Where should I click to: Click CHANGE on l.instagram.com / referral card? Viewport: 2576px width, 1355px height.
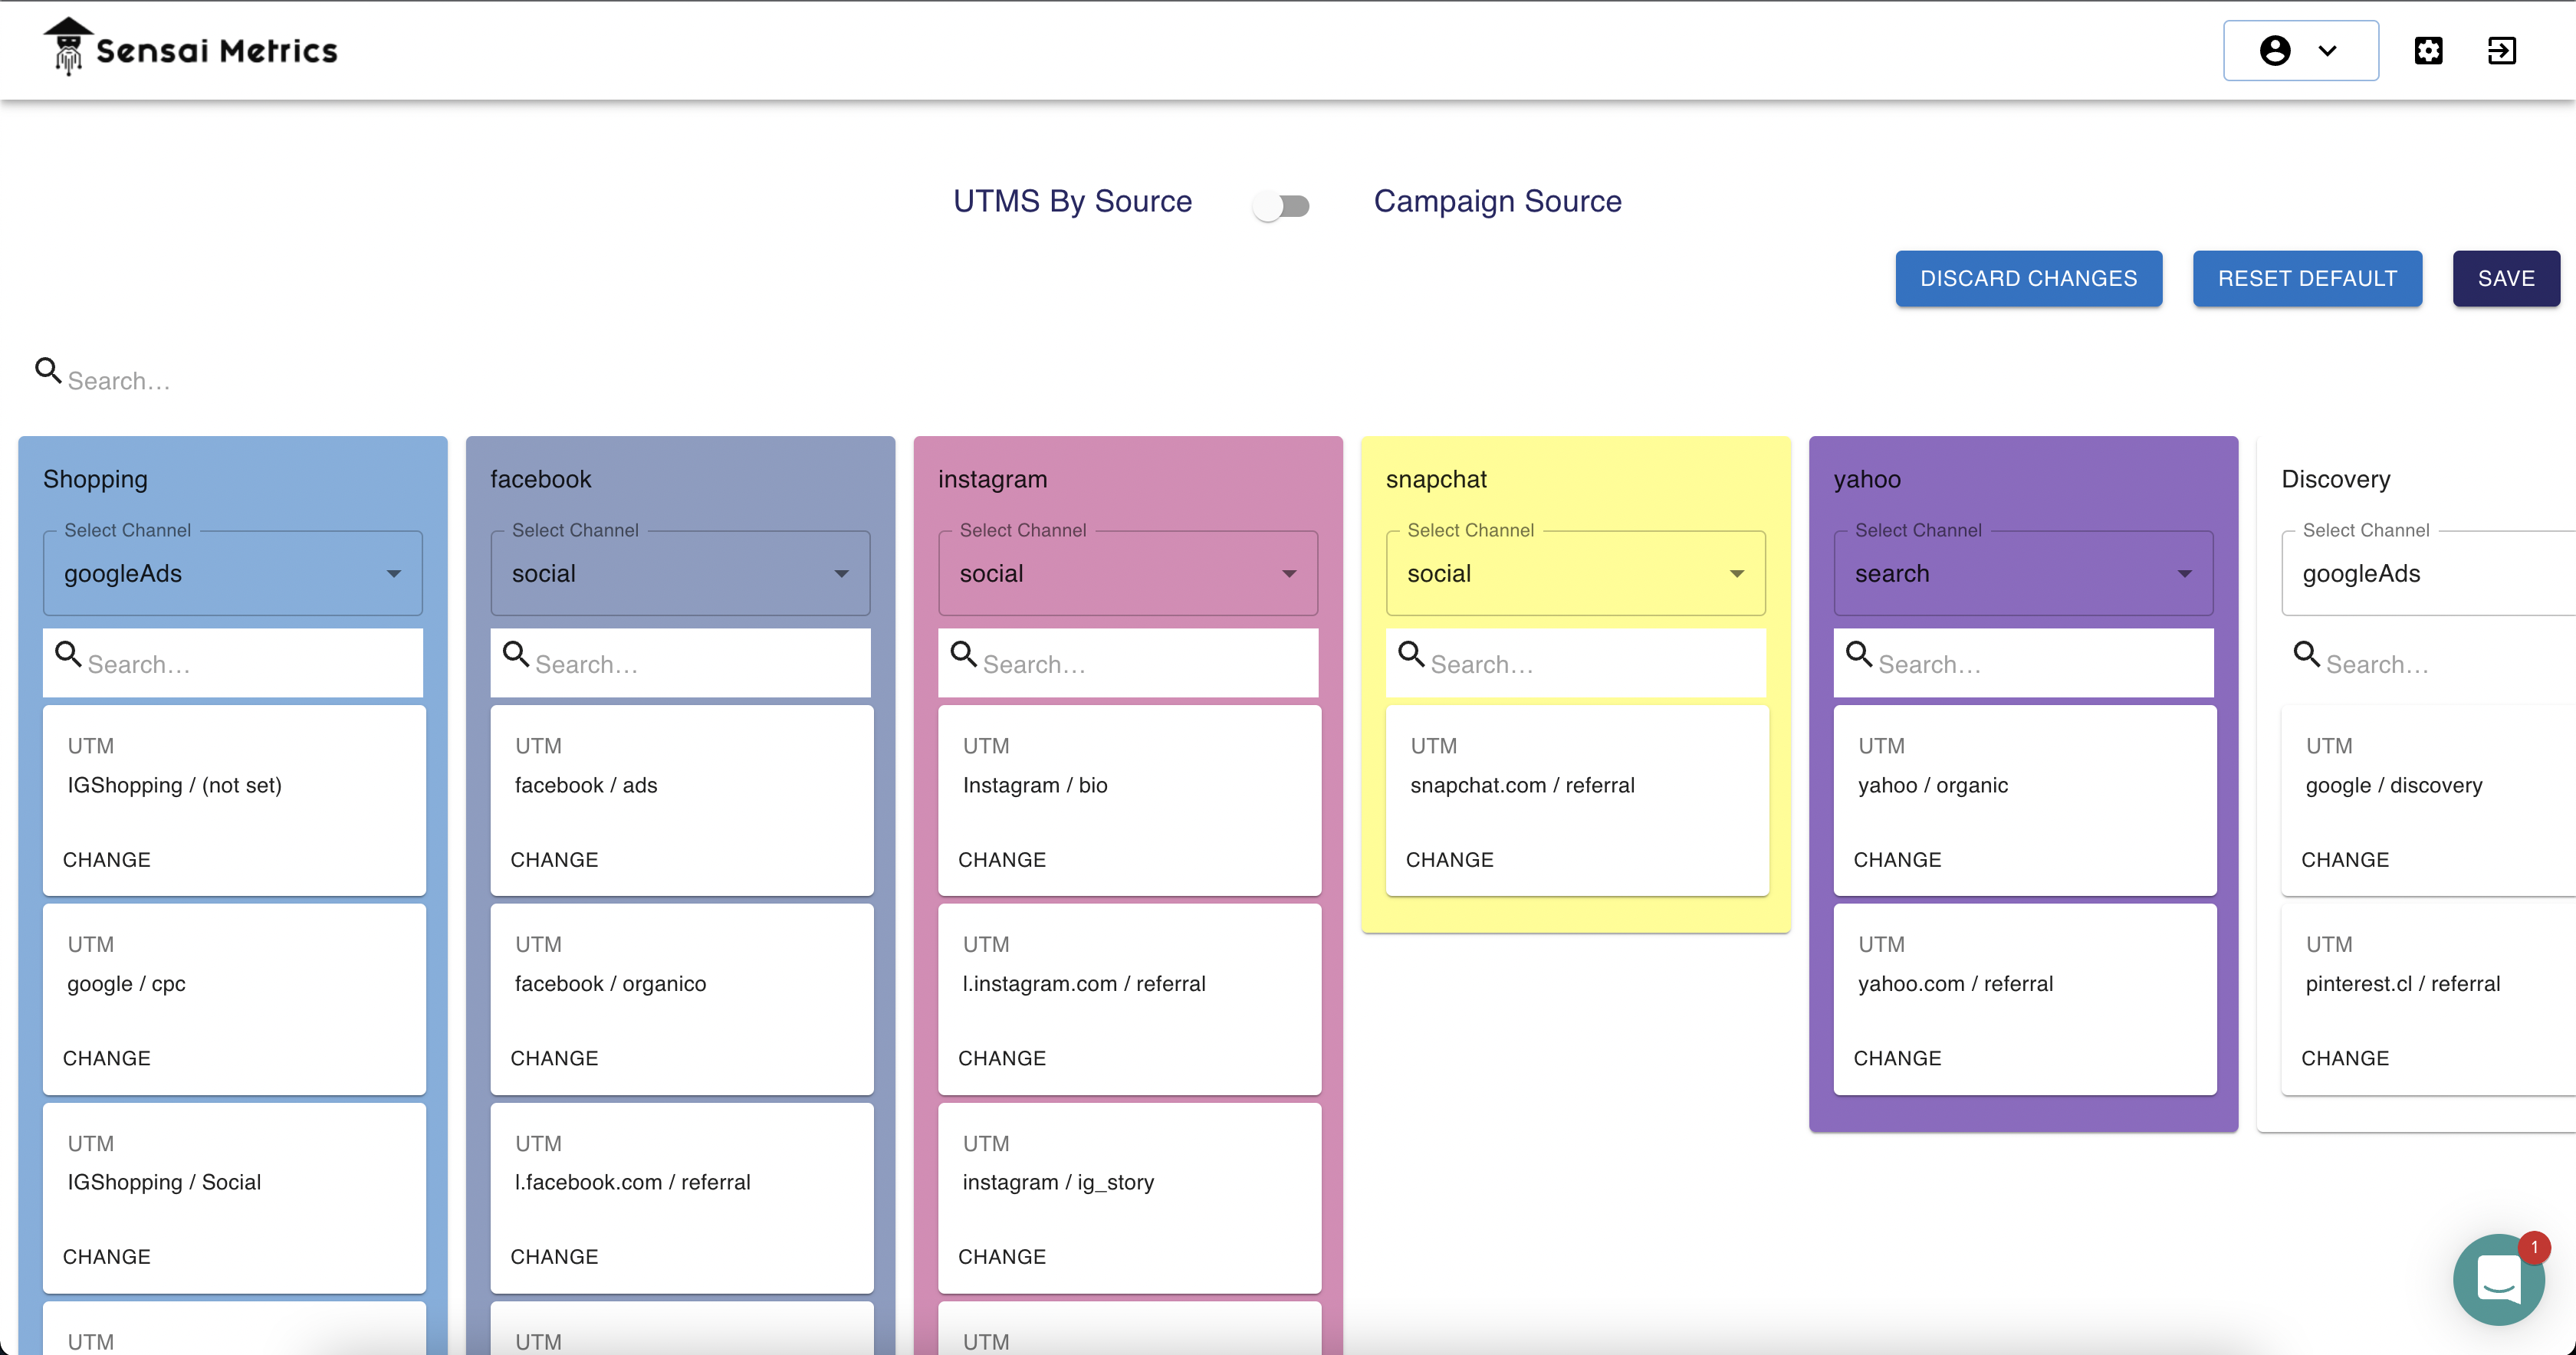coord(1002,1058)
